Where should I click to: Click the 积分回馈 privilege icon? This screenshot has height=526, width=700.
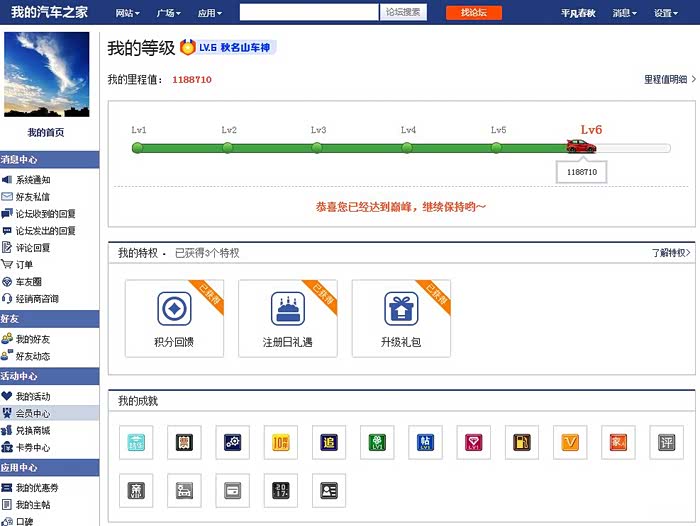pyautogui.click(x=174, y=309)
